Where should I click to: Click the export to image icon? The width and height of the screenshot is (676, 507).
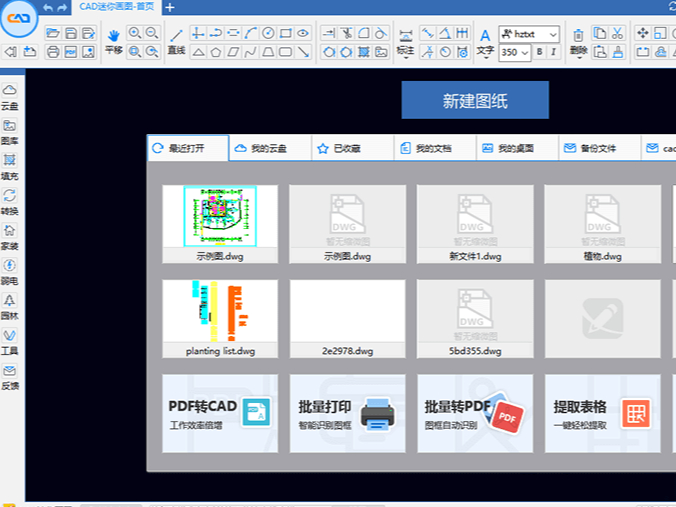(x=88, y=52)
